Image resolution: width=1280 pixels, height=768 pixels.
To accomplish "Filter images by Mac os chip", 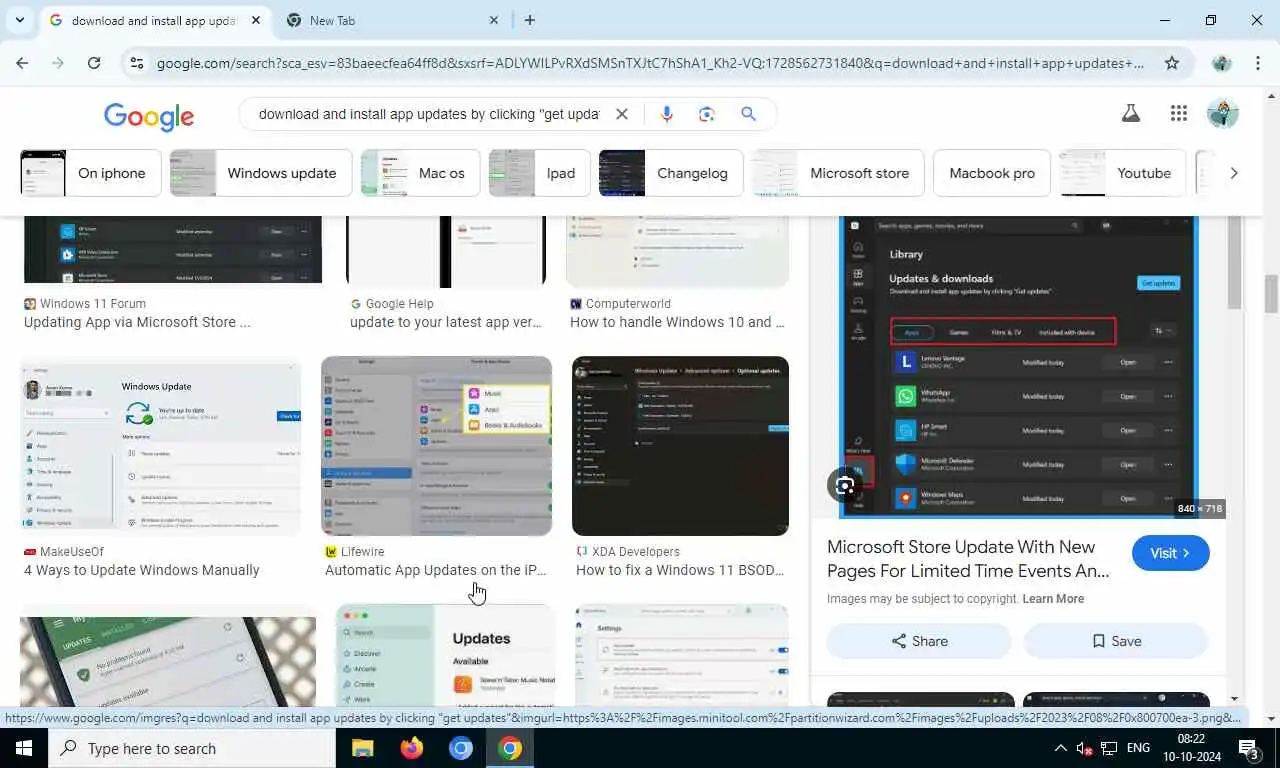I will click(x=420, y=173).
